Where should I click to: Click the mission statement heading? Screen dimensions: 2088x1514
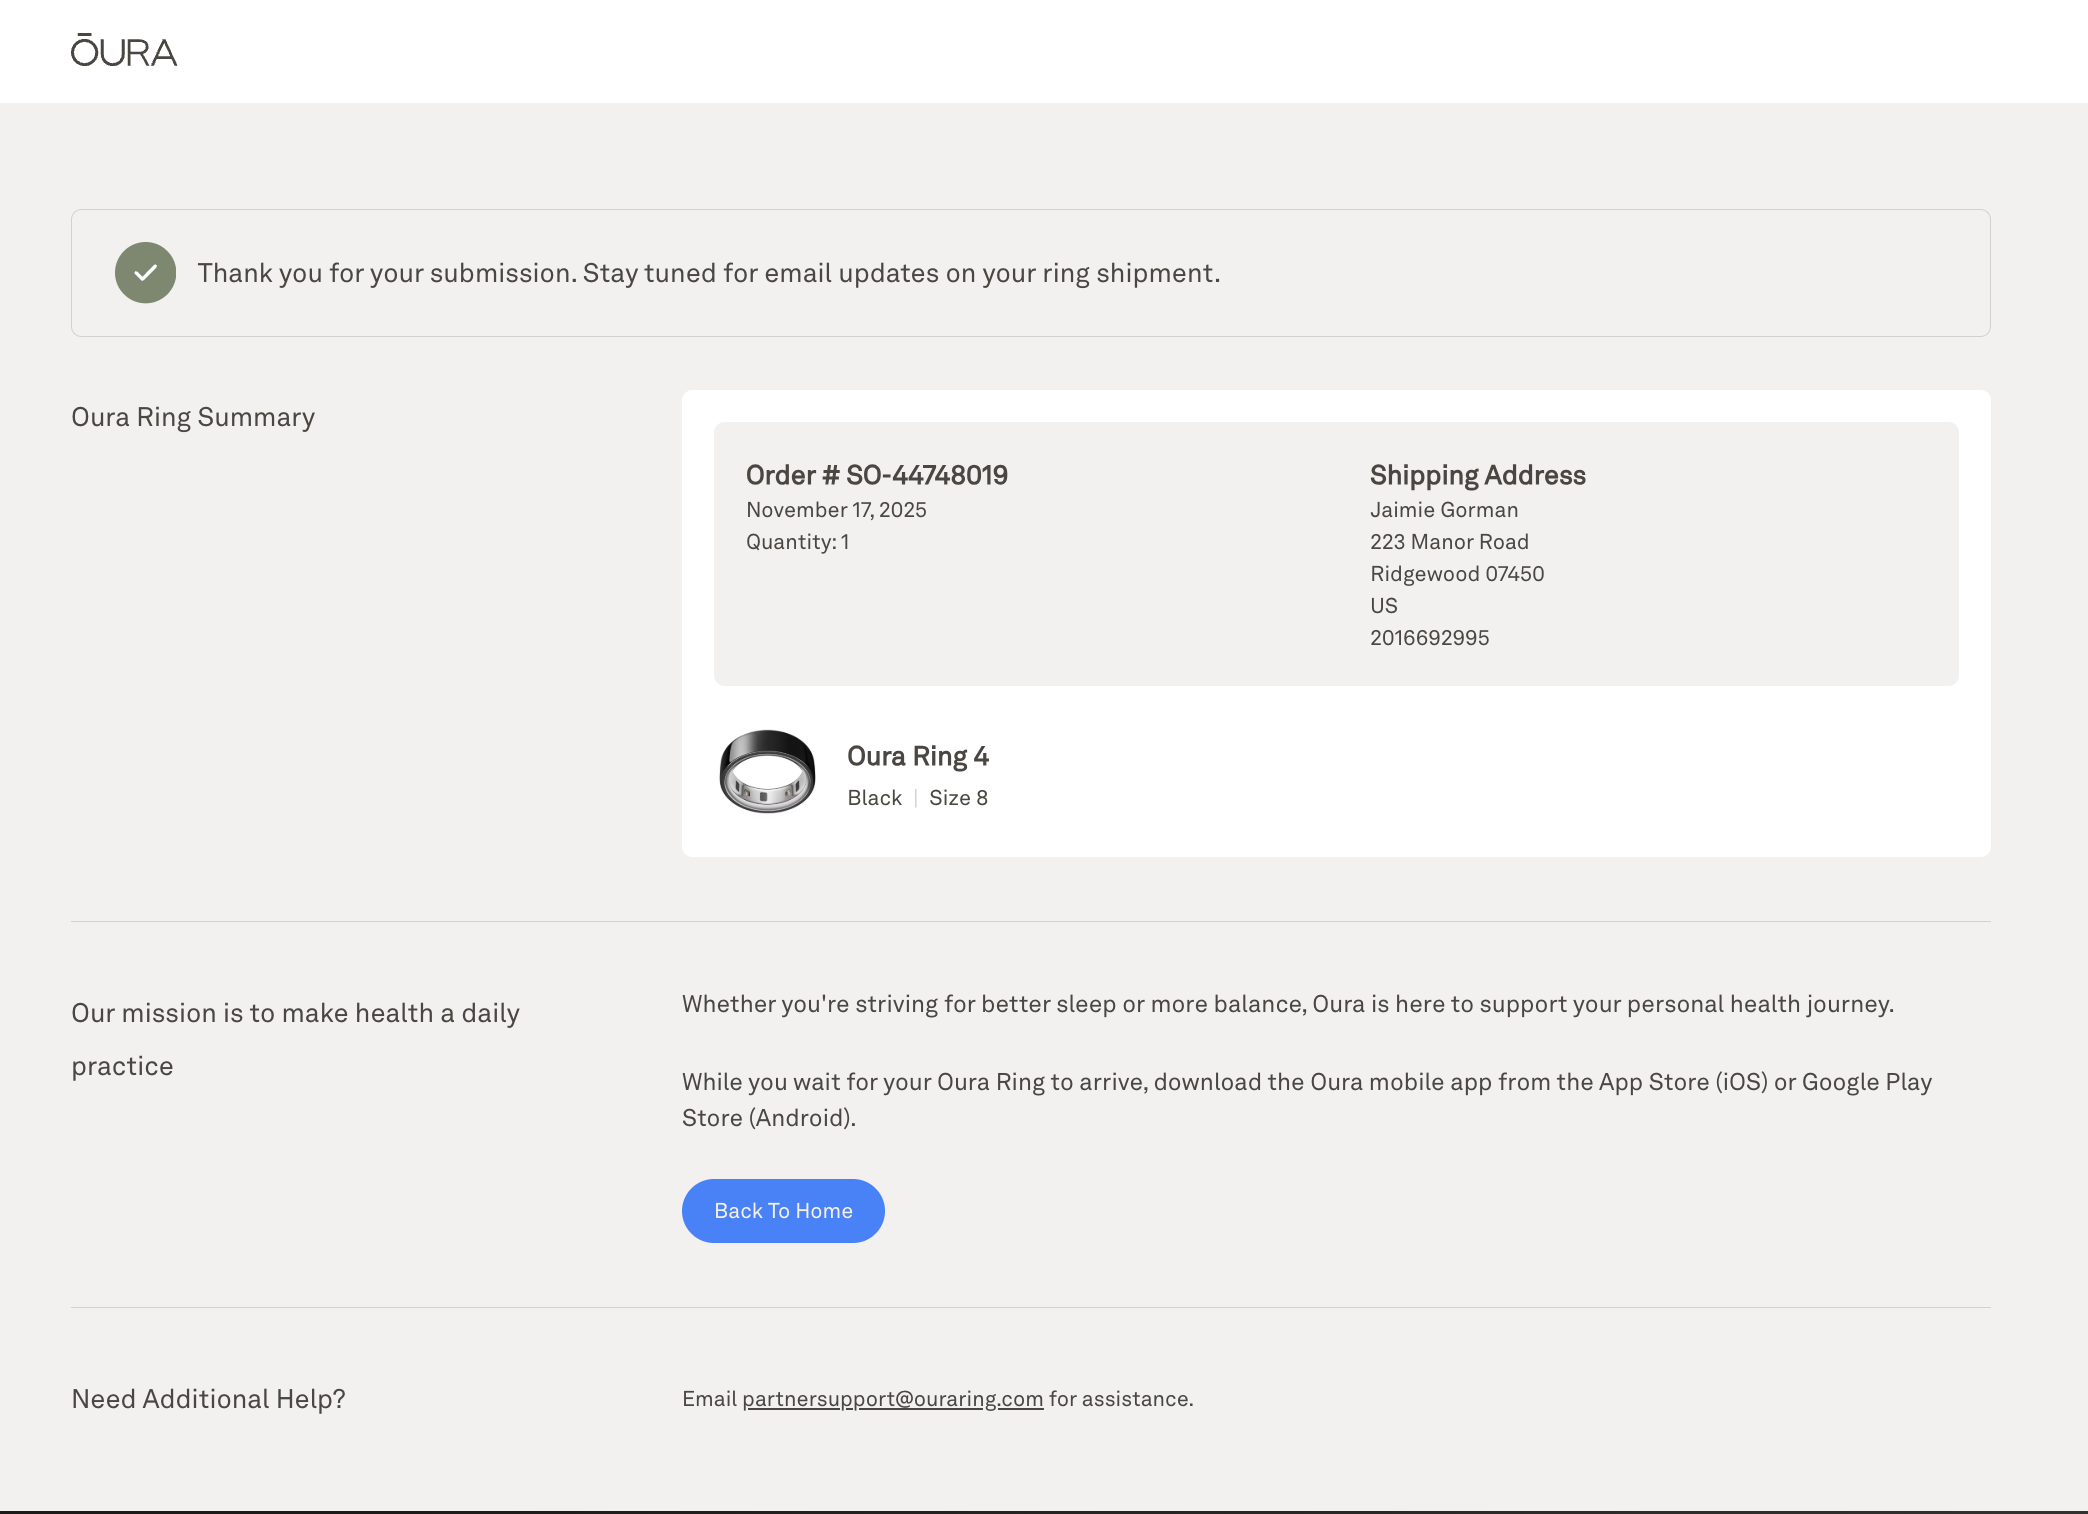[x=295, y=1039]
